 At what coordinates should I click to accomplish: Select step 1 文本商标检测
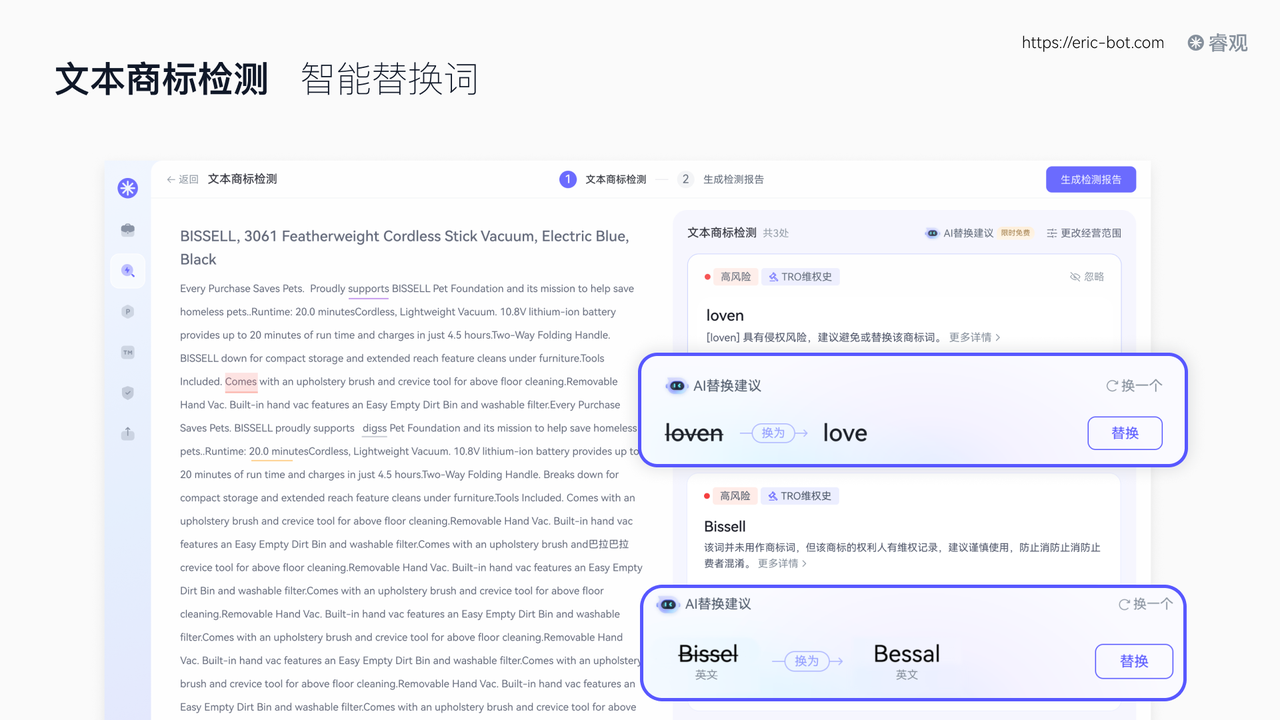[603, 180]
